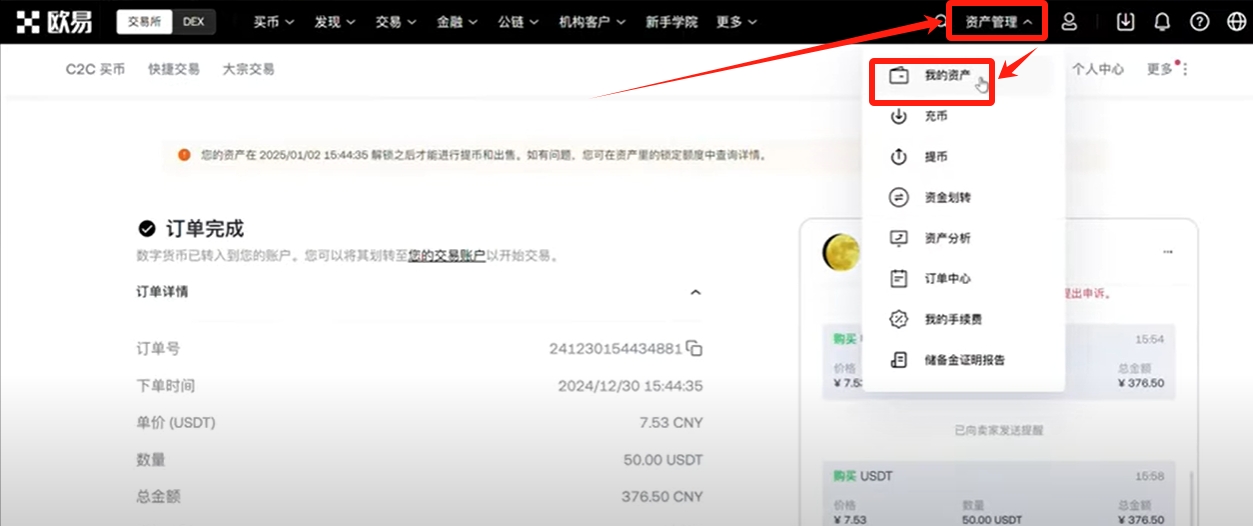Go to 新手学院
Screen dimensions: 1253x526
(672, 22)
